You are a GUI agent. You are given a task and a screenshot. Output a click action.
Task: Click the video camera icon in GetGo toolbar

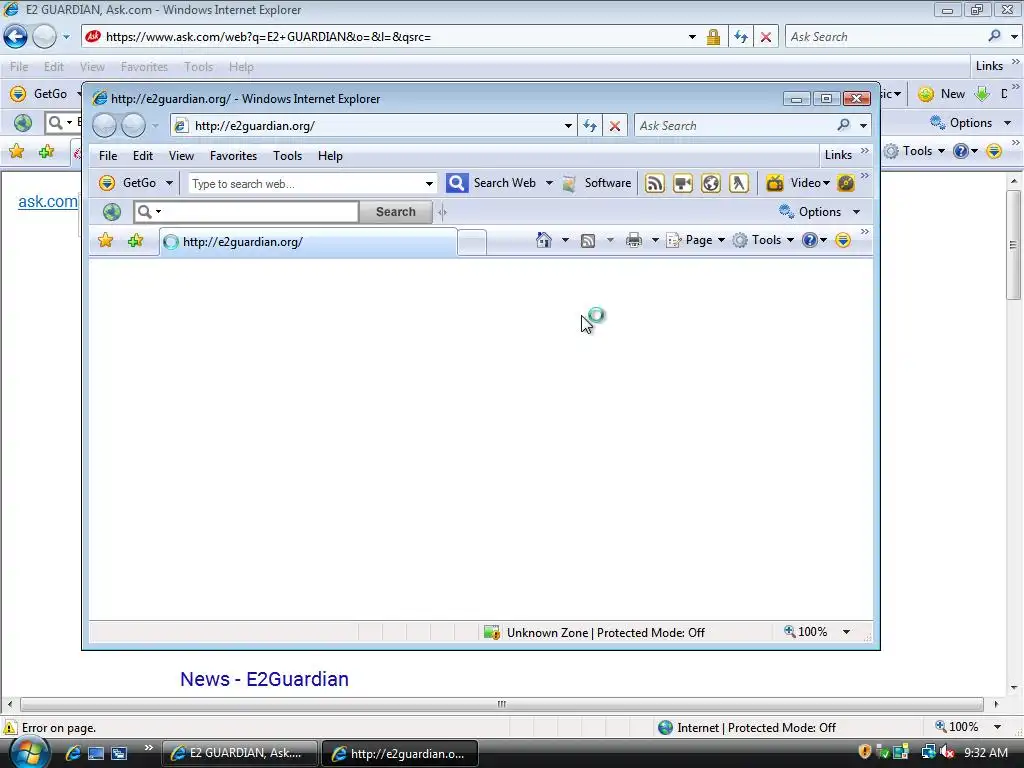(x=682, y=184)
